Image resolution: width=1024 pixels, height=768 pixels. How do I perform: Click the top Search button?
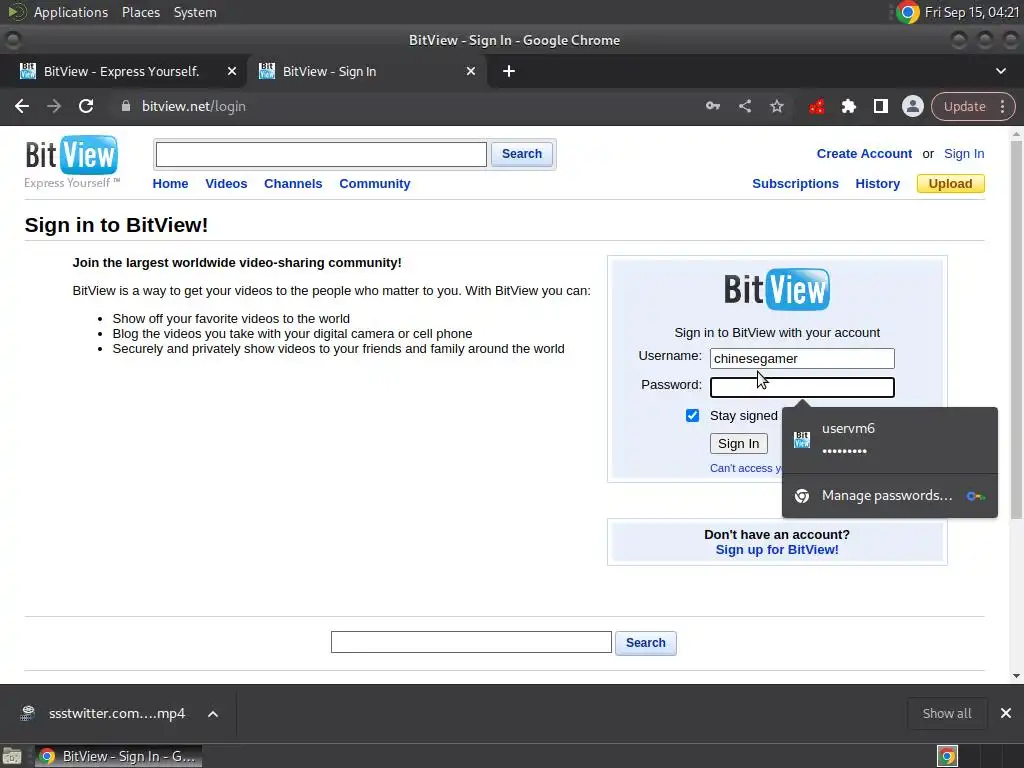click(x=522, y=154)
